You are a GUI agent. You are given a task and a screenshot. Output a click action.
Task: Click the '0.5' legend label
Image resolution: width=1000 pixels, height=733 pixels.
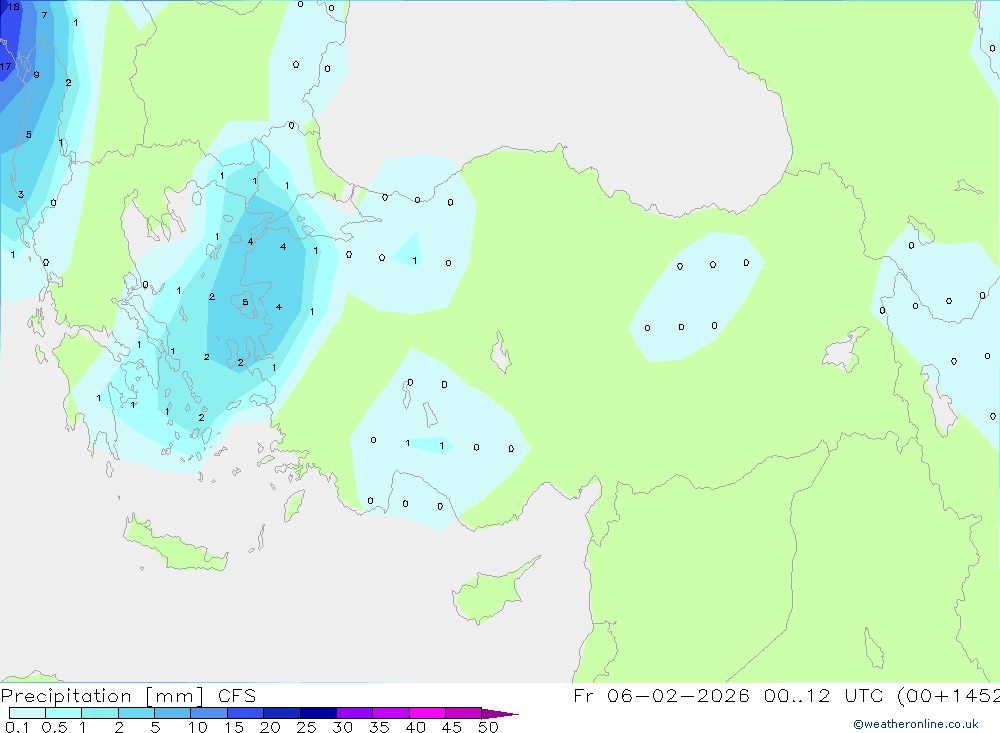54,727
